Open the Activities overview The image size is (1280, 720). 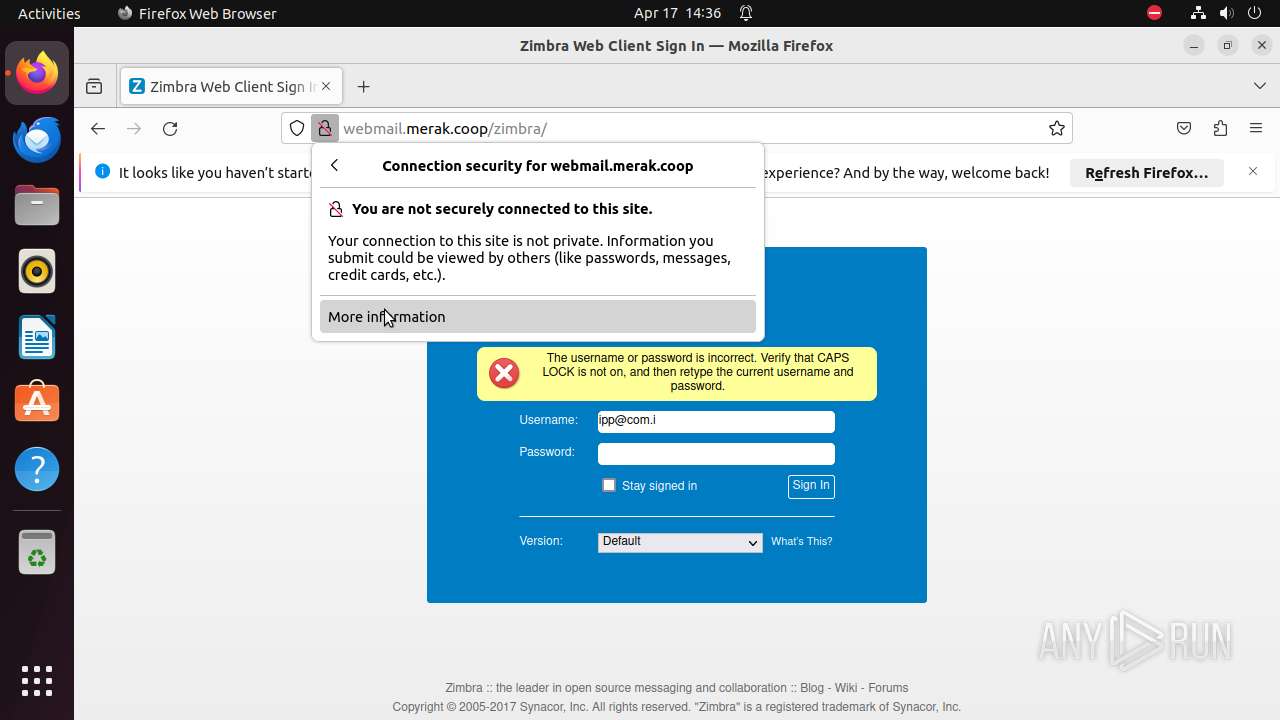coord(49,13)
